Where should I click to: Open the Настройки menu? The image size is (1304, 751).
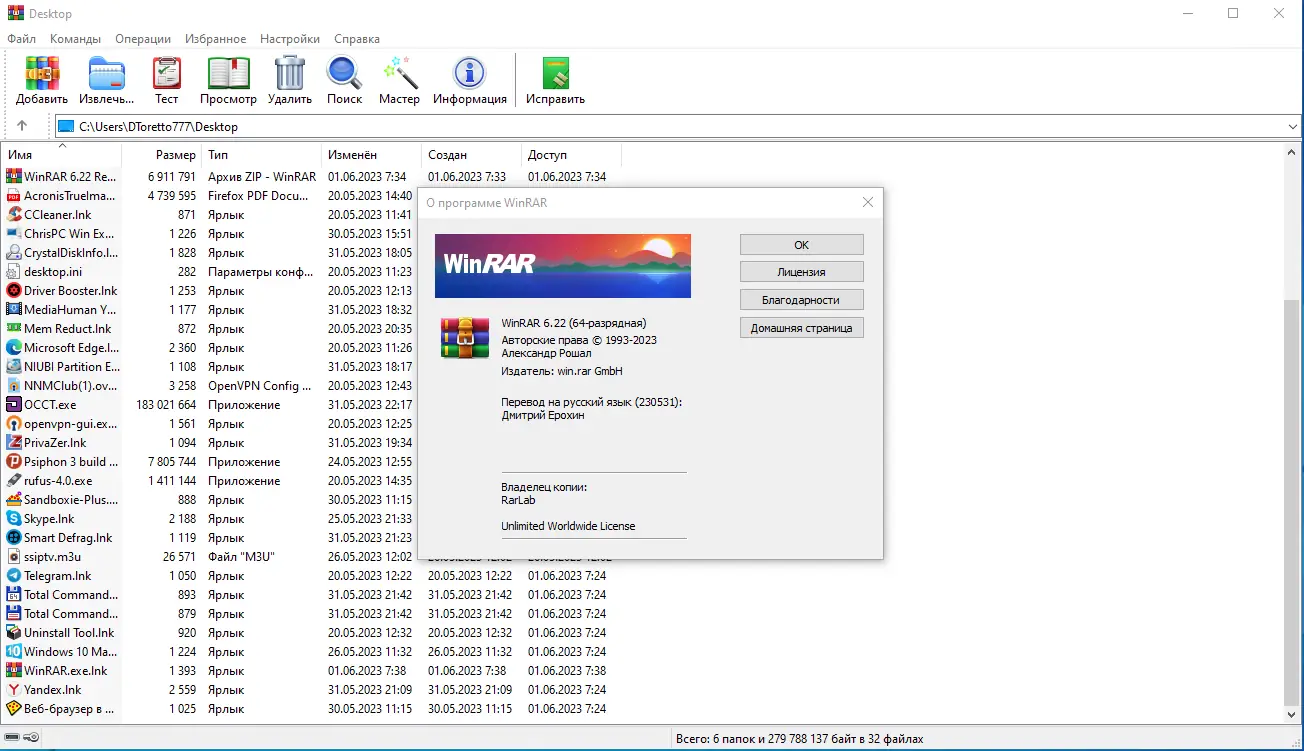click(290, 39)
